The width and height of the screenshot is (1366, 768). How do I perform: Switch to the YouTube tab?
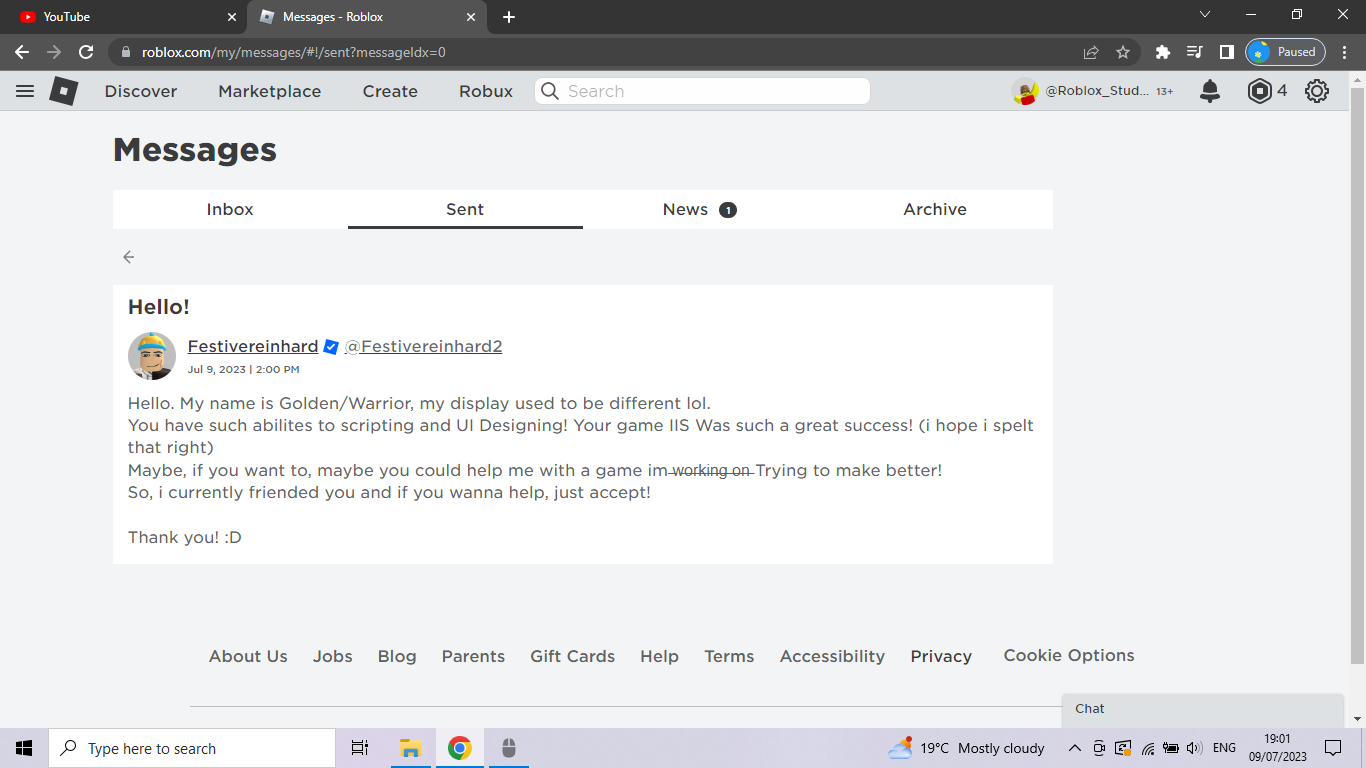point(126,17)
